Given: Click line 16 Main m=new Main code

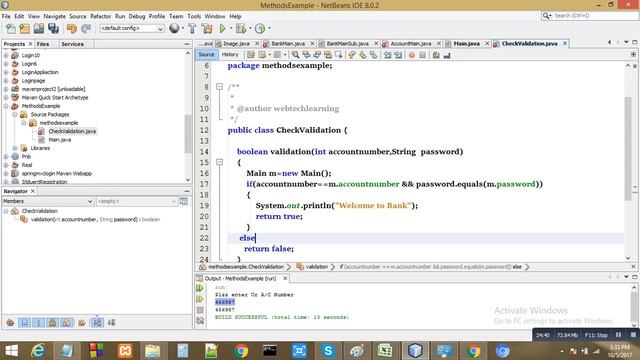Looking at the screenshot, I should (289, 173).
